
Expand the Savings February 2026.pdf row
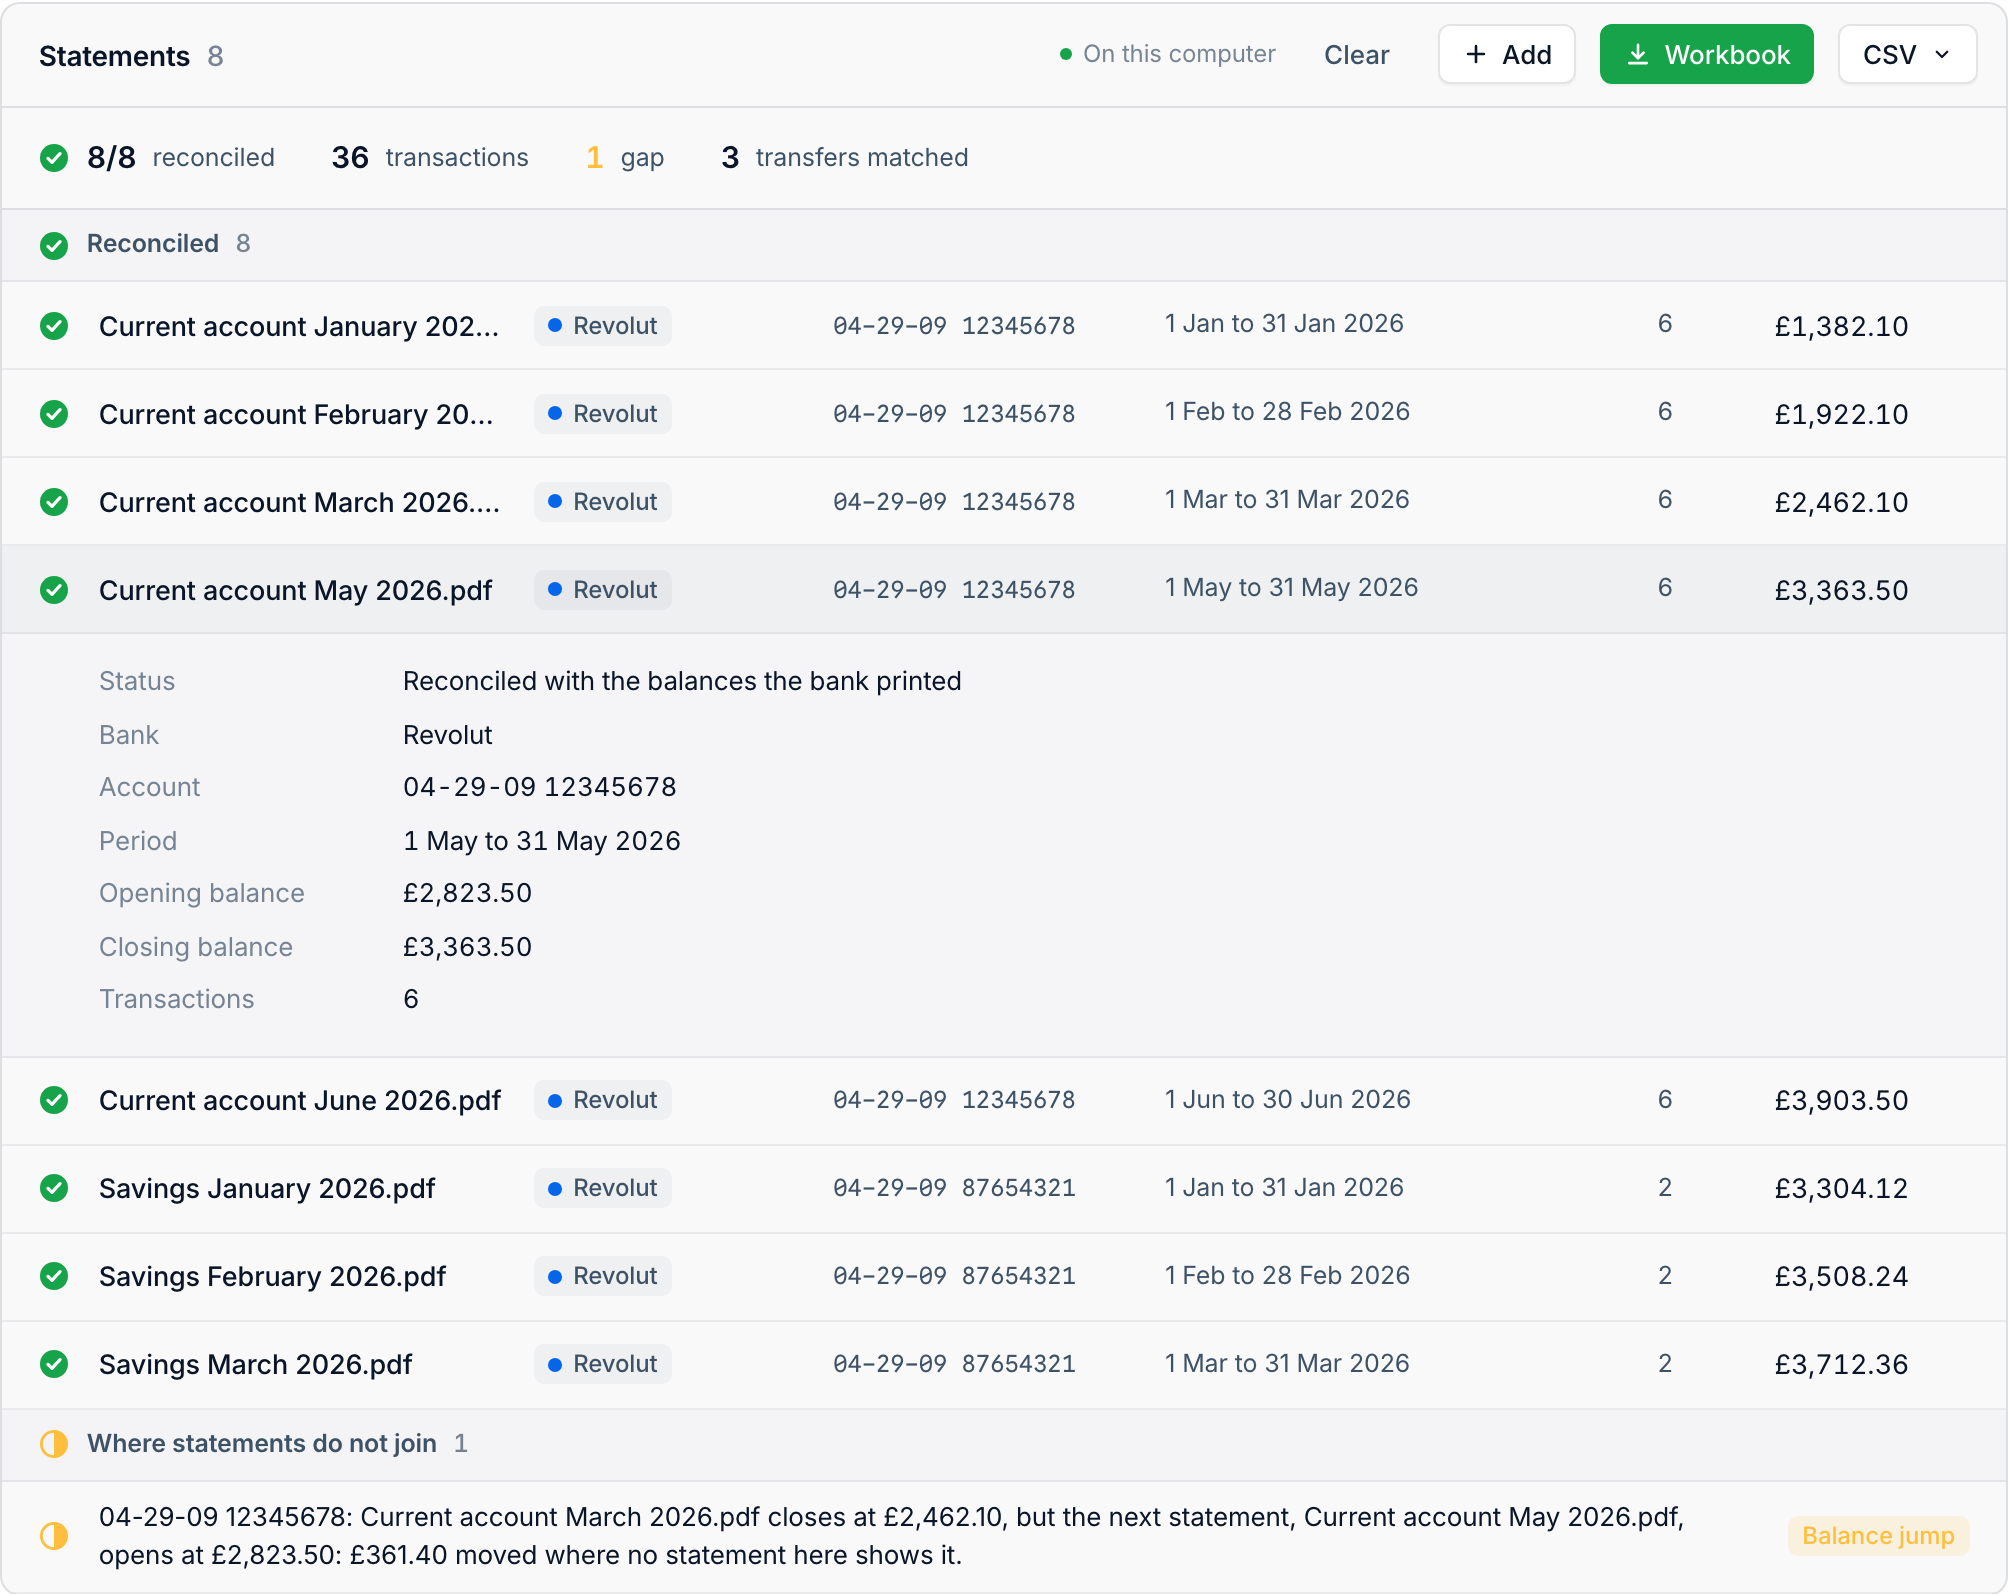1004,1276
